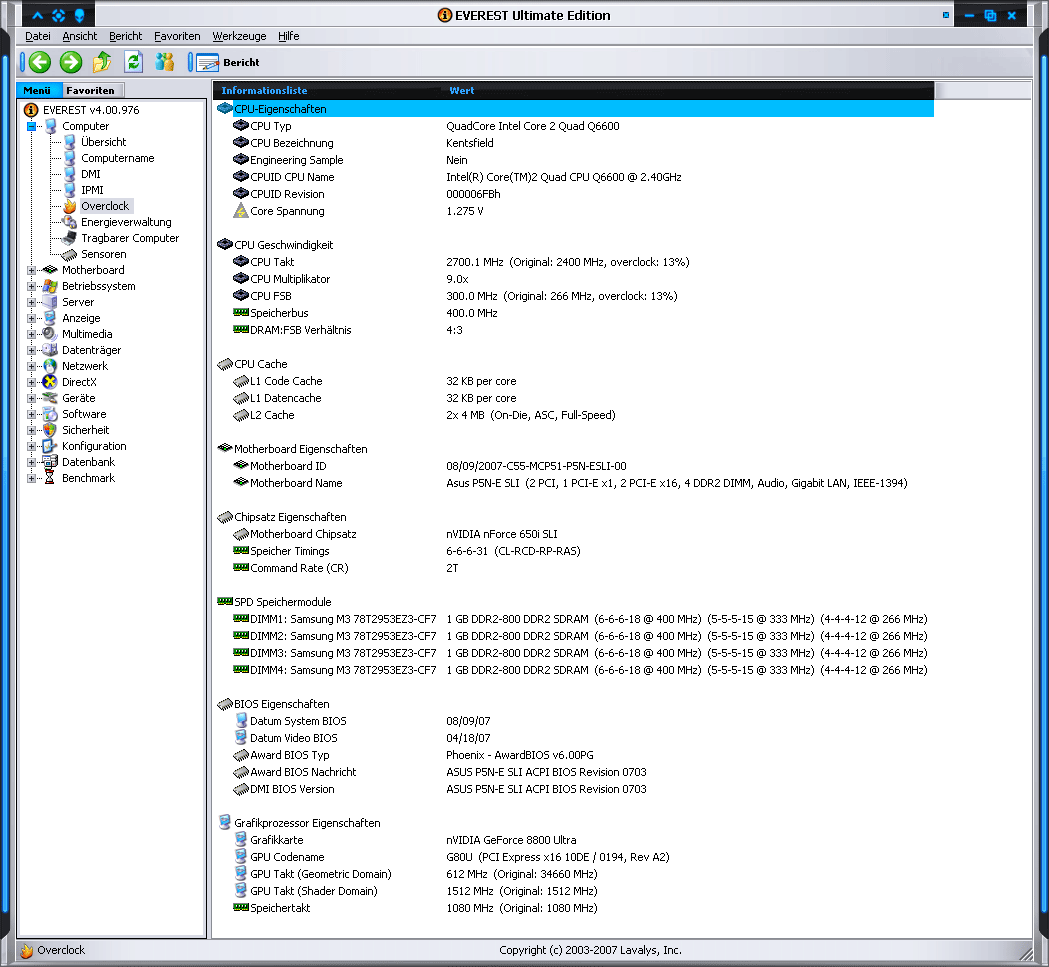Click the Netzwerk globe icon
This screenshot has width=1049, height=967.
50,366
